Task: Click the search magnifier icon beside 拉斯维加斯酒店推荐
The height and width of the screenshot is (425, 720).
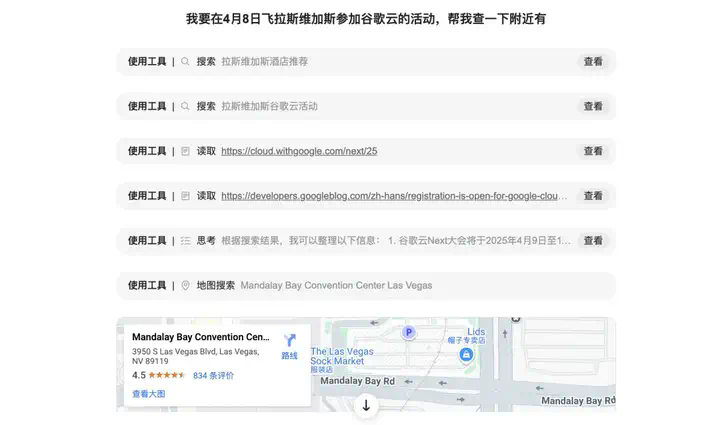Action: point(185,62)
